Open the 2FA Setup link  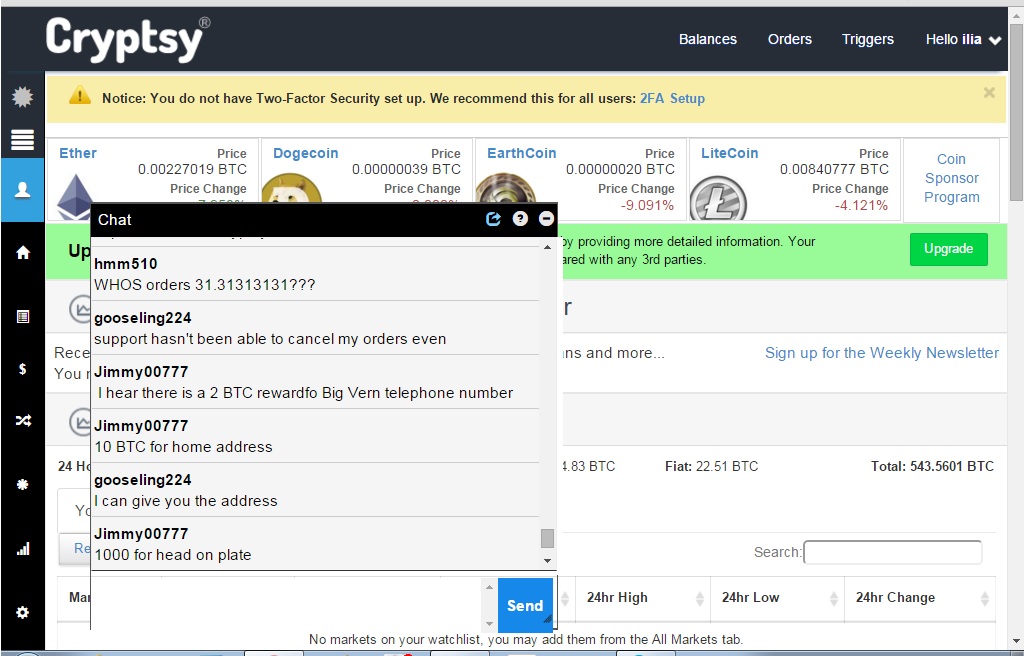(x=672, y=98)
